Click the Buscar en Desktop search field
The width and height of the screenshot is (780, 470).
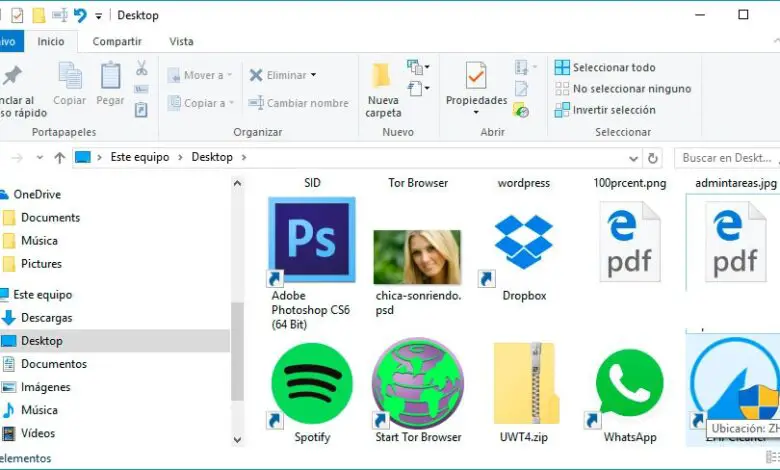point(727,158)
